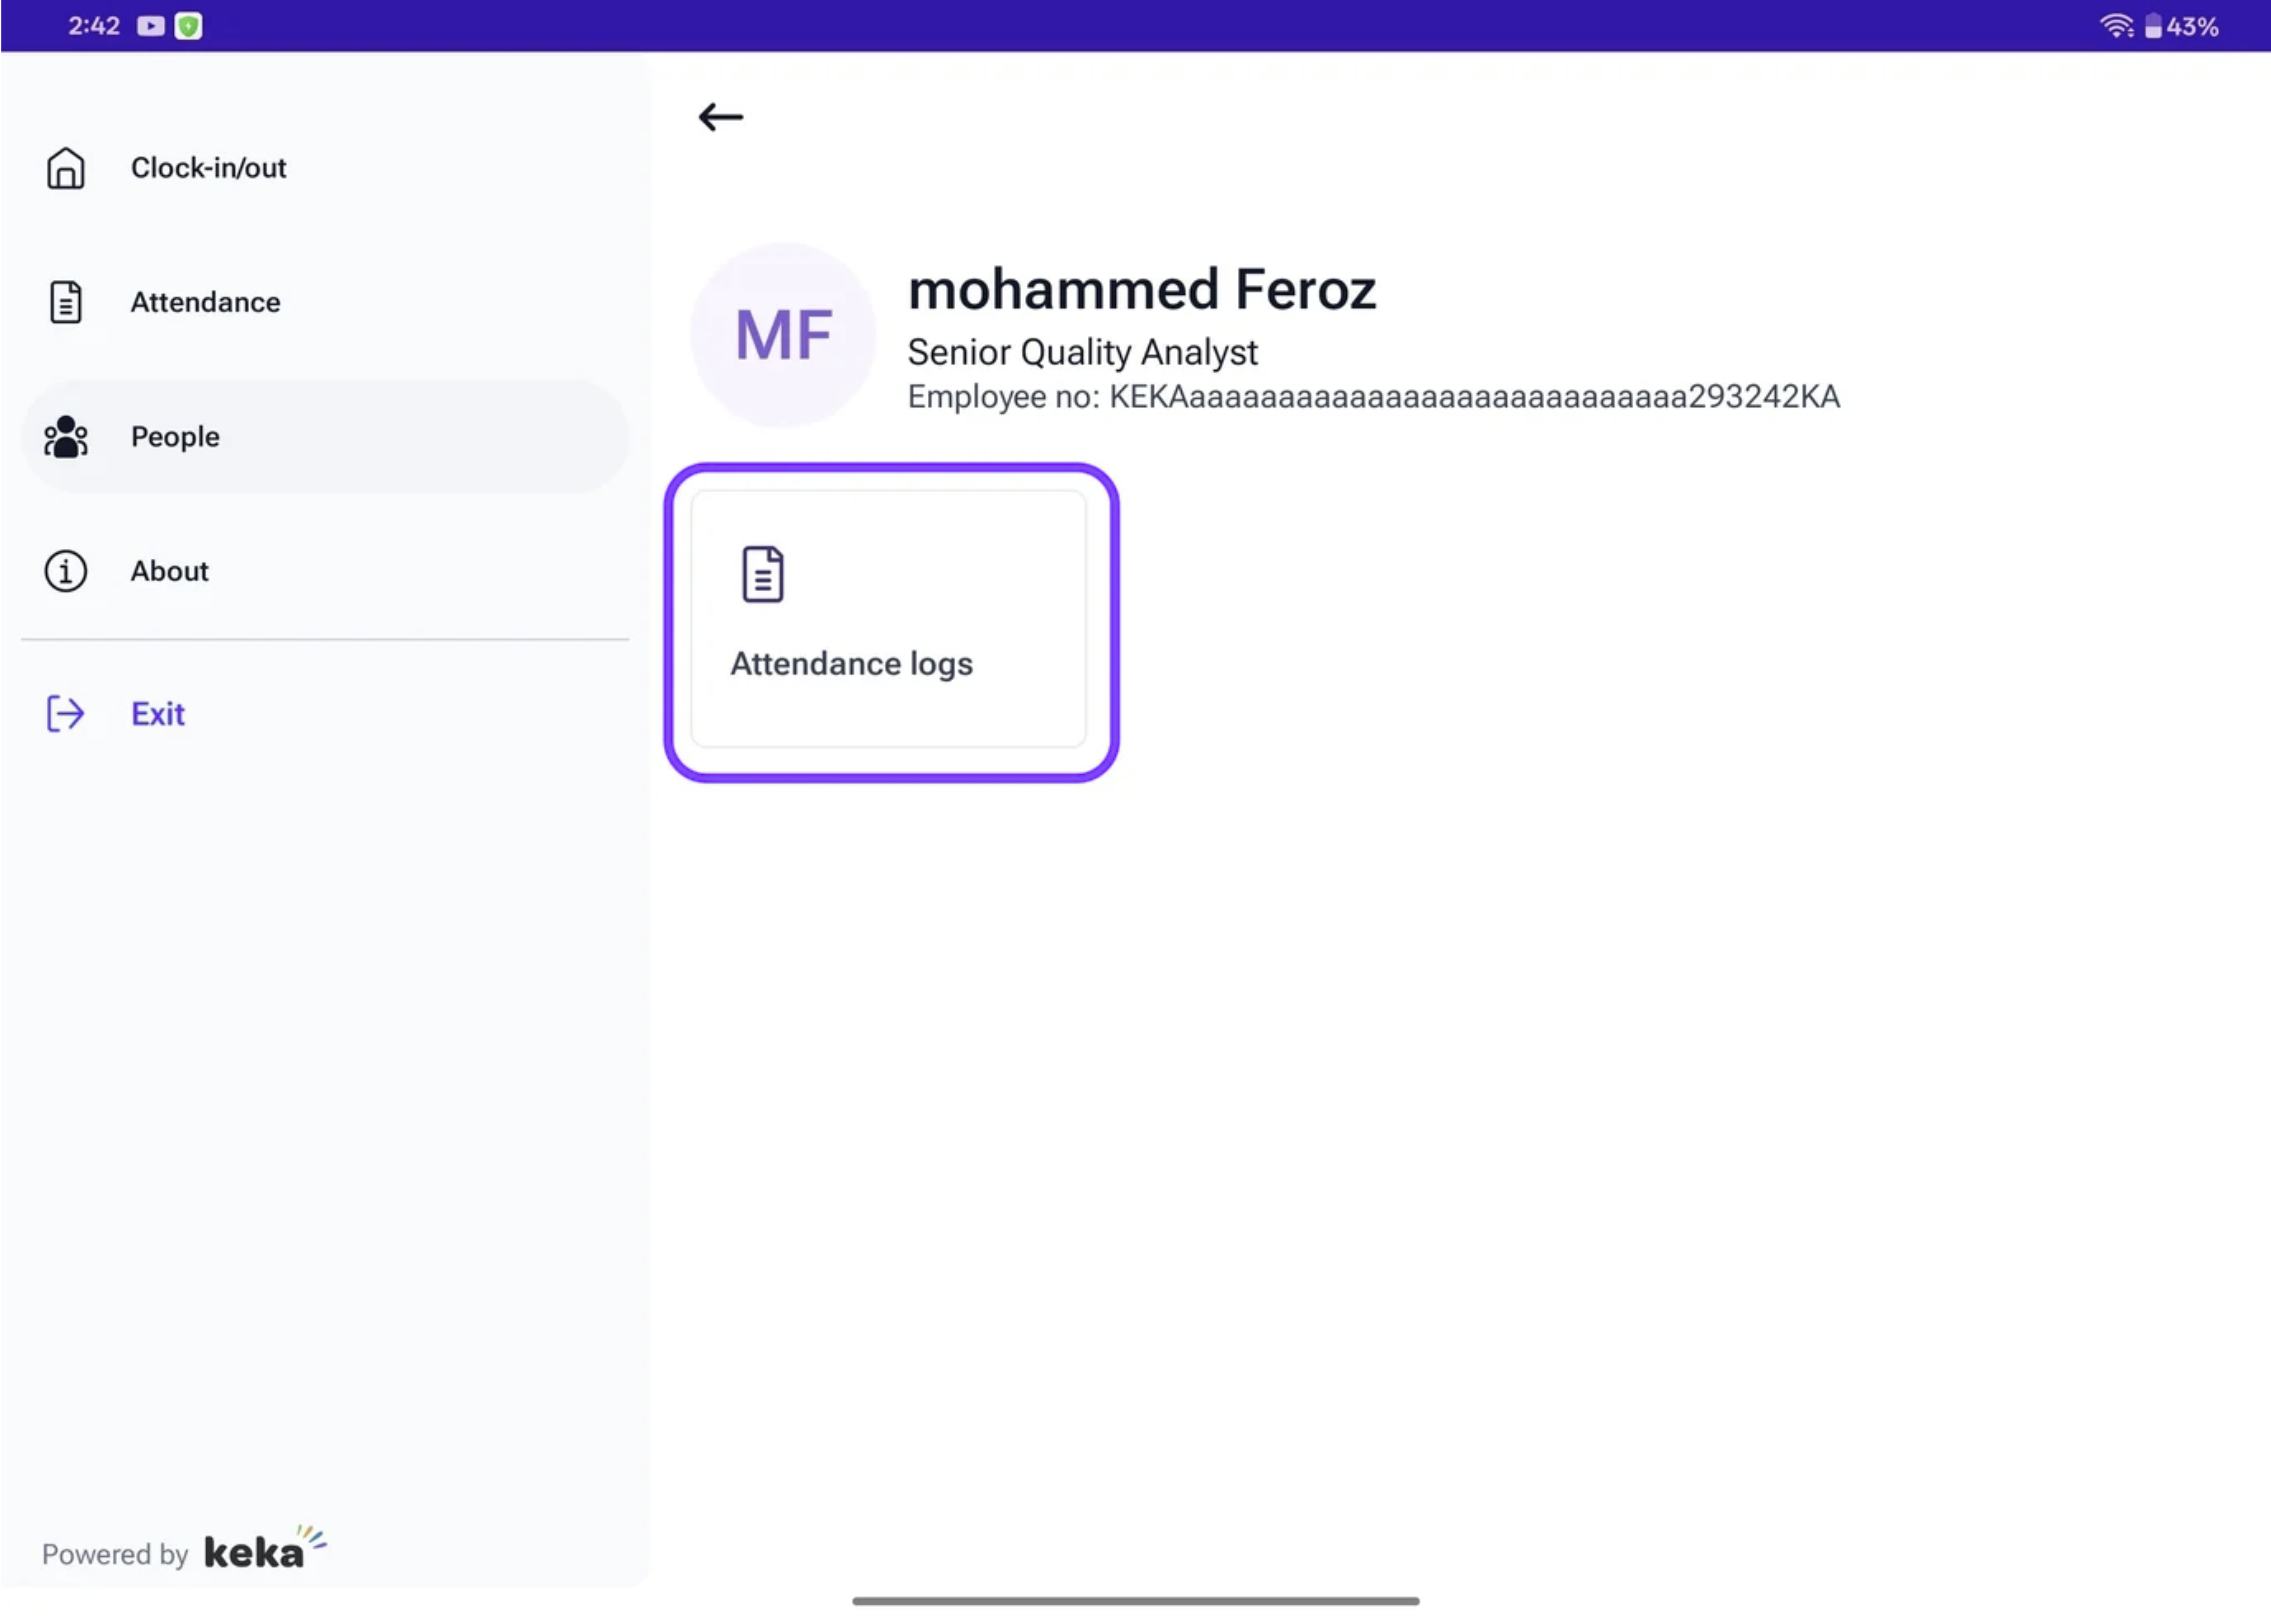Tap the keka logo in footer
The width and height of the screenshot is (2271, 1619).
point(262,1550)
